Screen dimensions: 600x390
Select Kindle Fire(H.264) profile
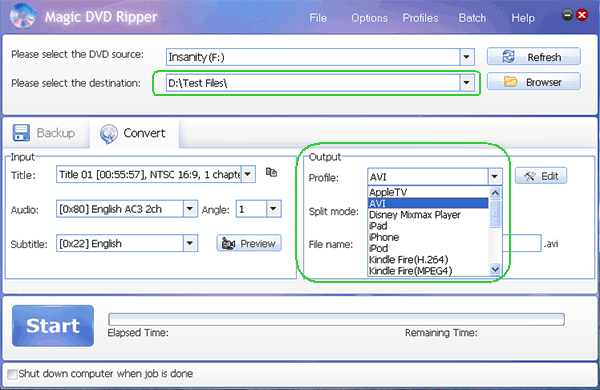[428, 259]
